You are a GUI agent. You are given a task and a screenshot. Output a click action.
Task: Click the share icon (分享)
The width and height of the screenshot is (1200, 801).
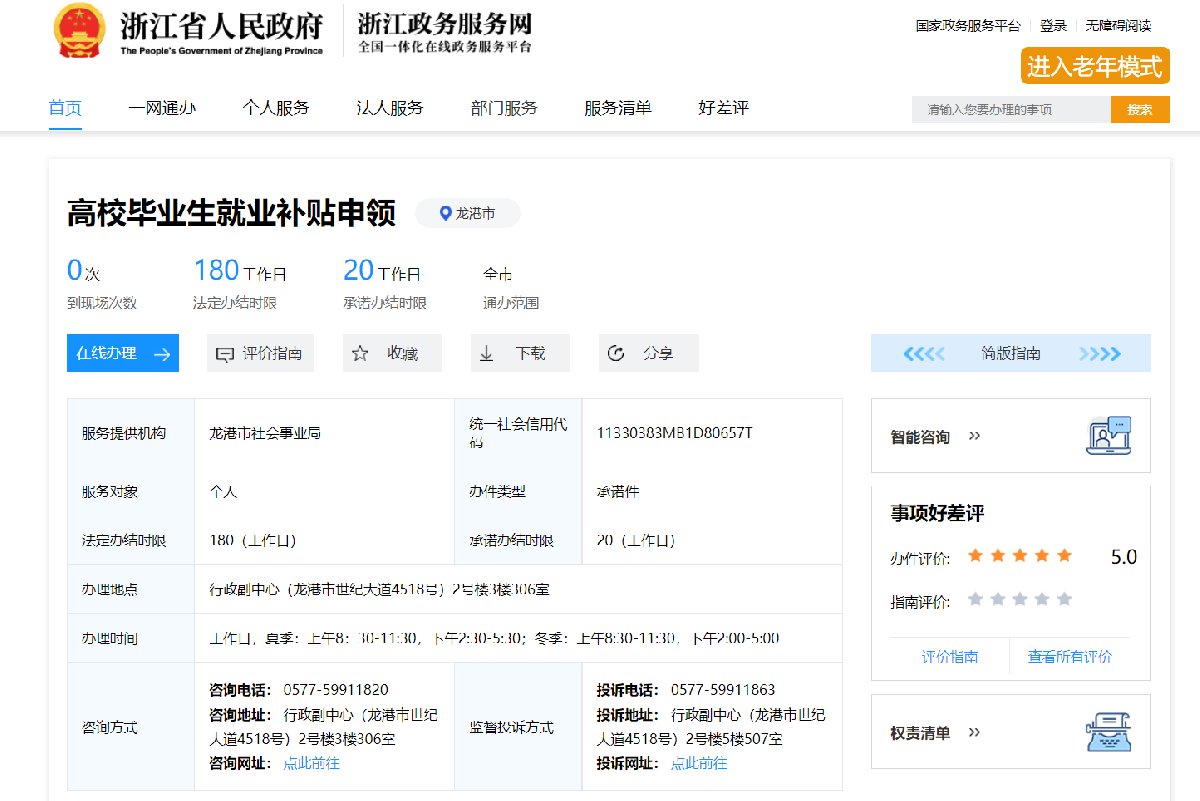616,353
